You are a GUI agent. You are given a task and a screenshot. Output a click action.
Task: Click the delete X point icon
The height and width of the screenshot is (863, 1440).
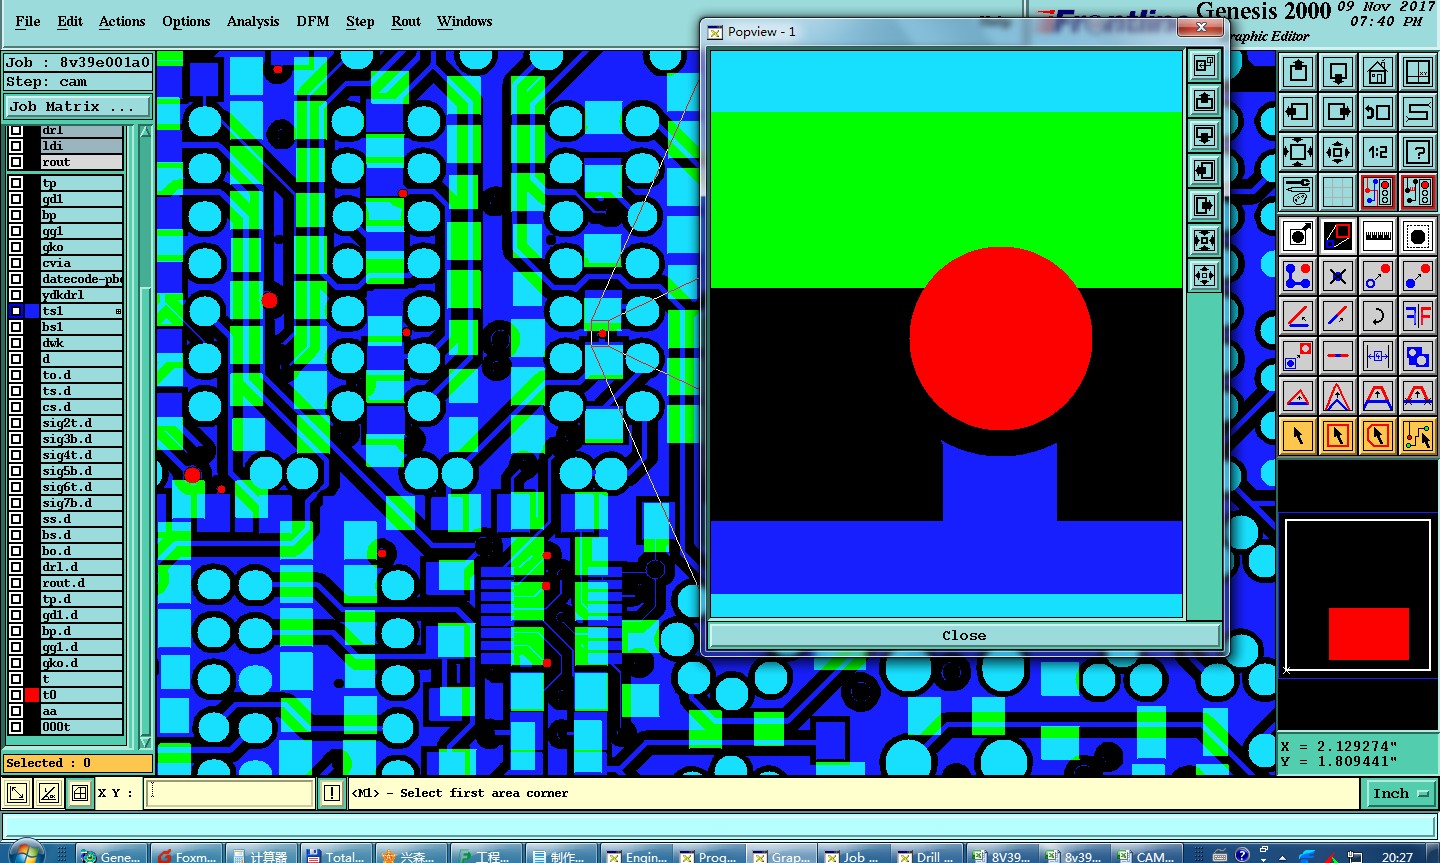pos(1338,276)
